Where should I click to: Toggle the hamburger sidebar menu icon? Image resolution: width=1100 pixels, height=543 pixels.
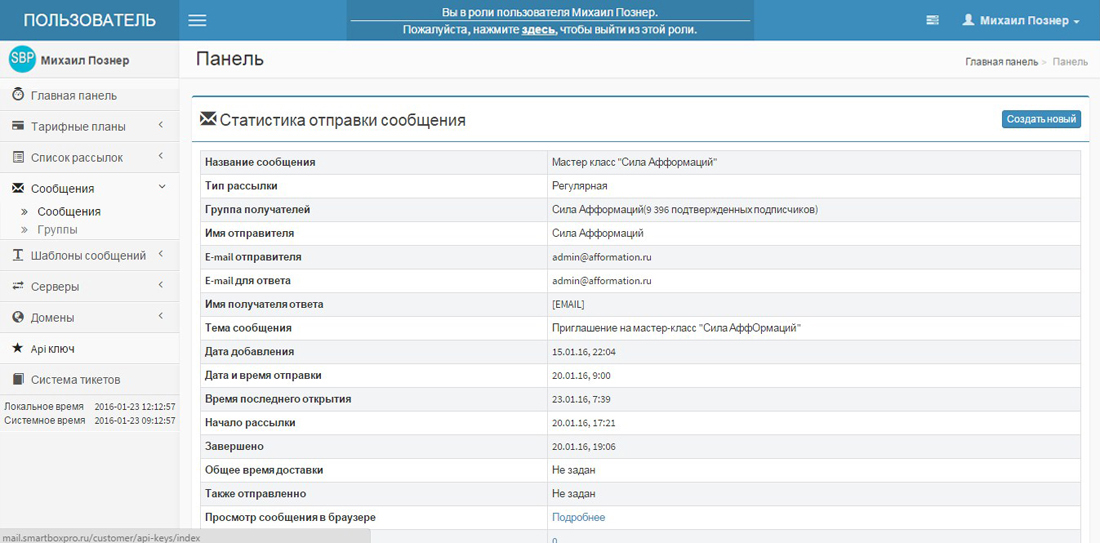point(198,20)
